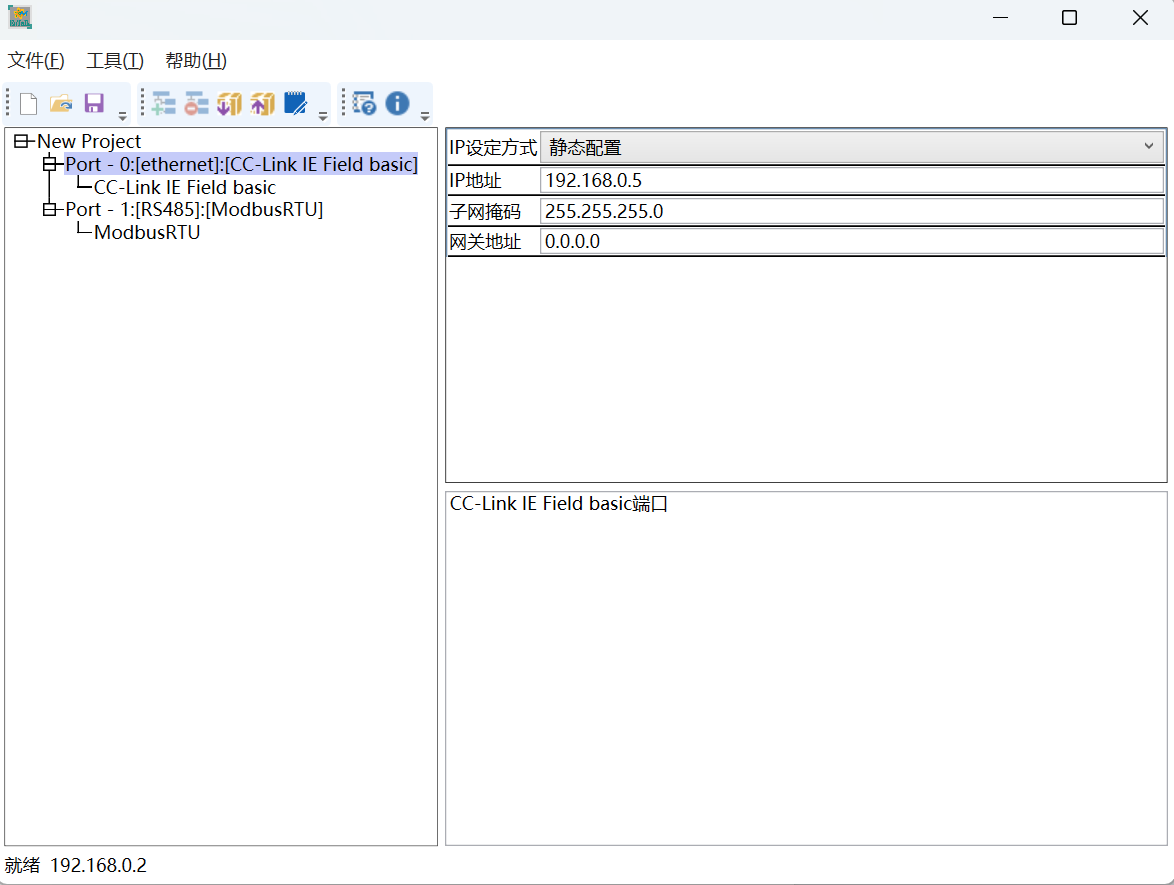Save the project with floppy icon

coord(94,103)
